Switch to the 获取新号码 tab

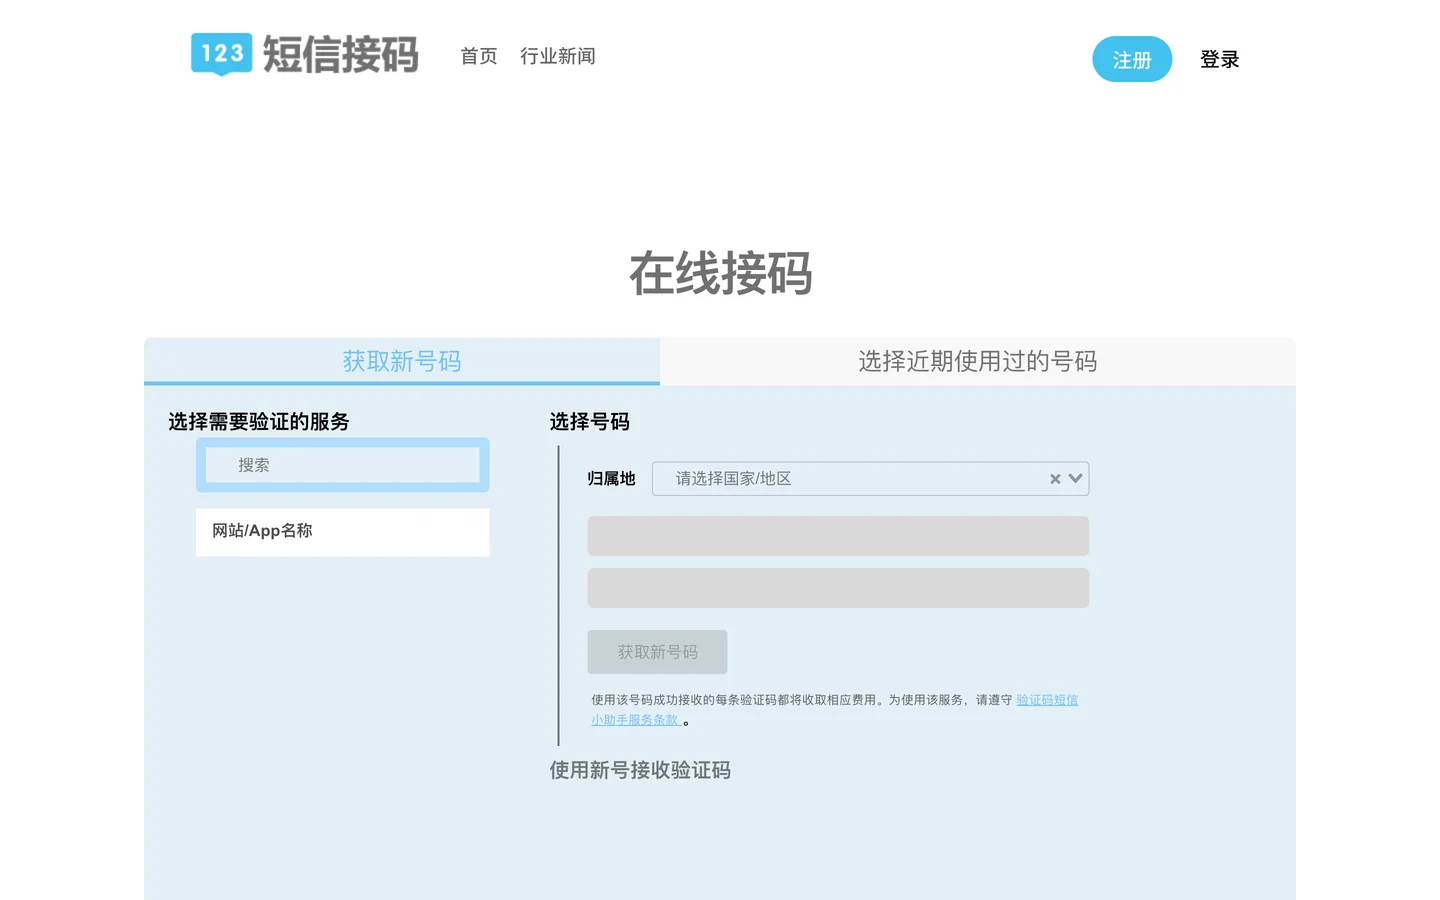pyautogui.click(x=401, y=361)
